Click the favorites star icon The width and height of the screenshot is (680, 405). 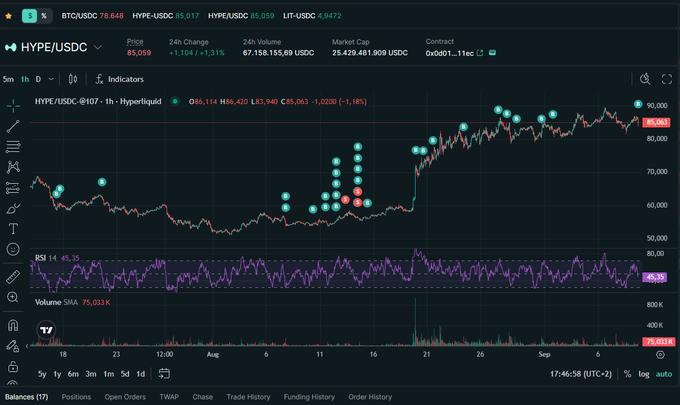[8, 16]
